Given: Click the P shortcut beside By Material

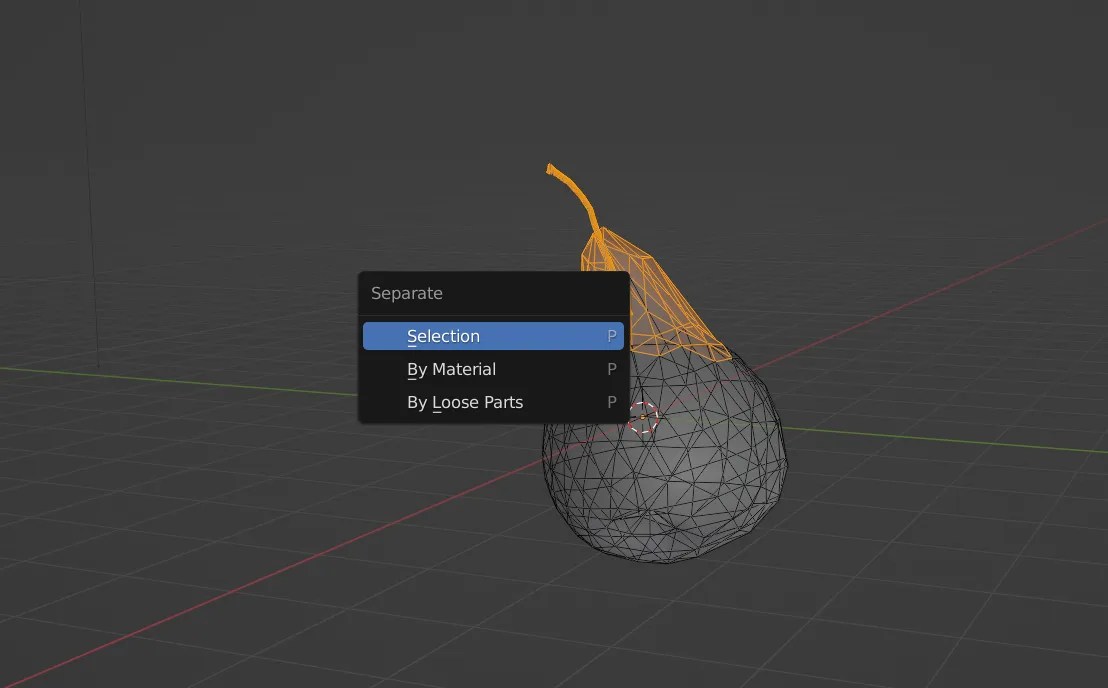Looking at the screenshot, I should 611,369.
